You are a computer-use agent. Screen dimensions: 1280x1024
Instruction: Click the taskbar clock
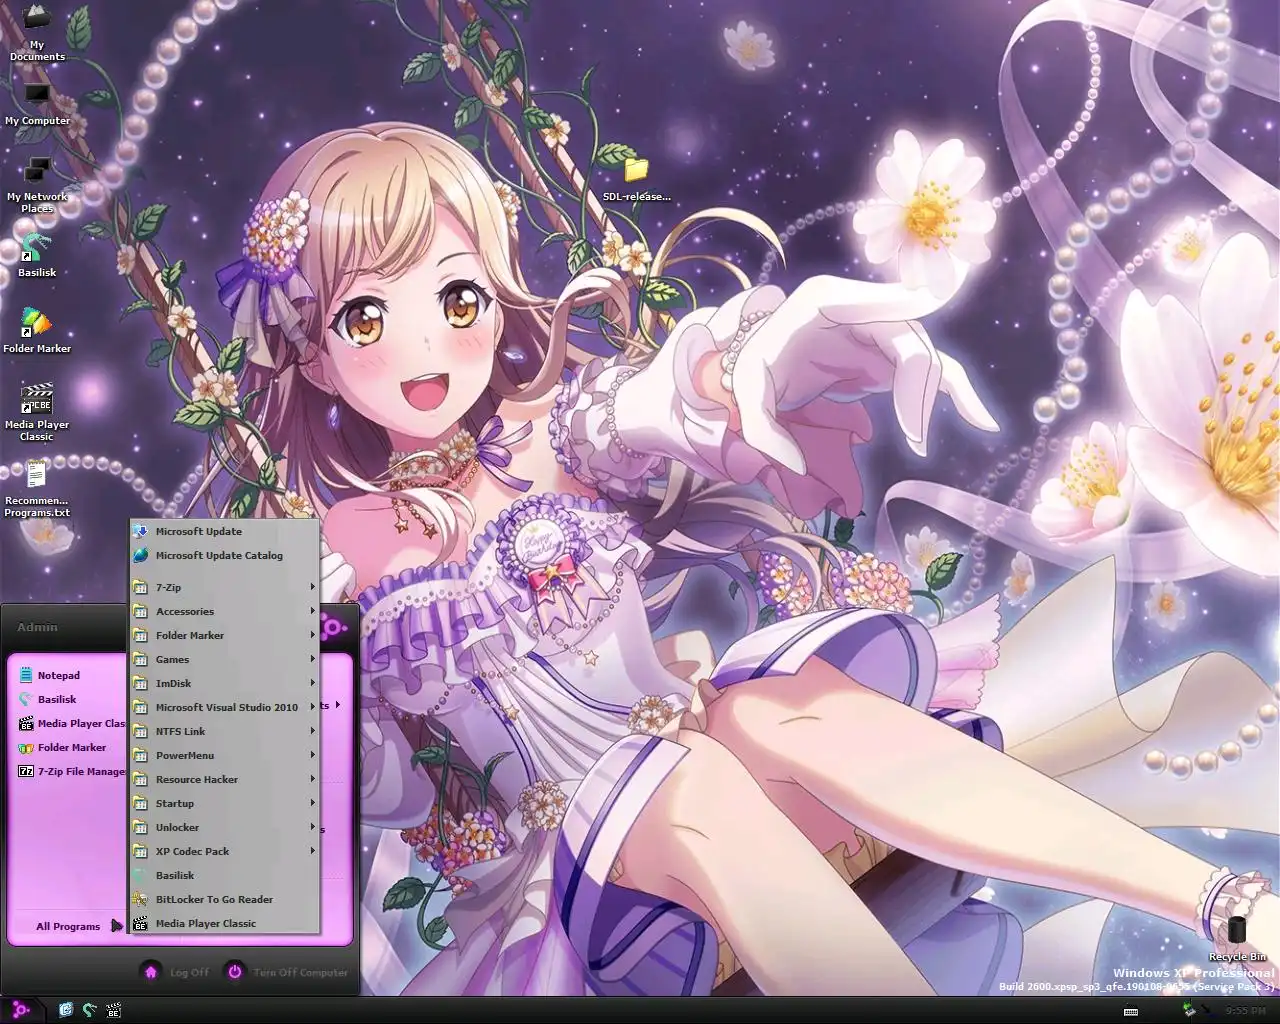(x=1246, y=1011)
